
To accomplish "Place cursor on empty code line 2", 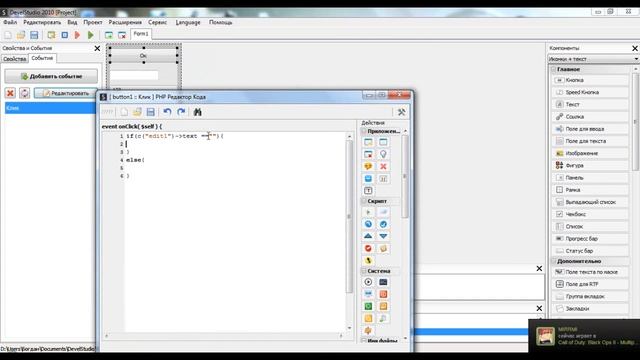I will tap(235, 144).
